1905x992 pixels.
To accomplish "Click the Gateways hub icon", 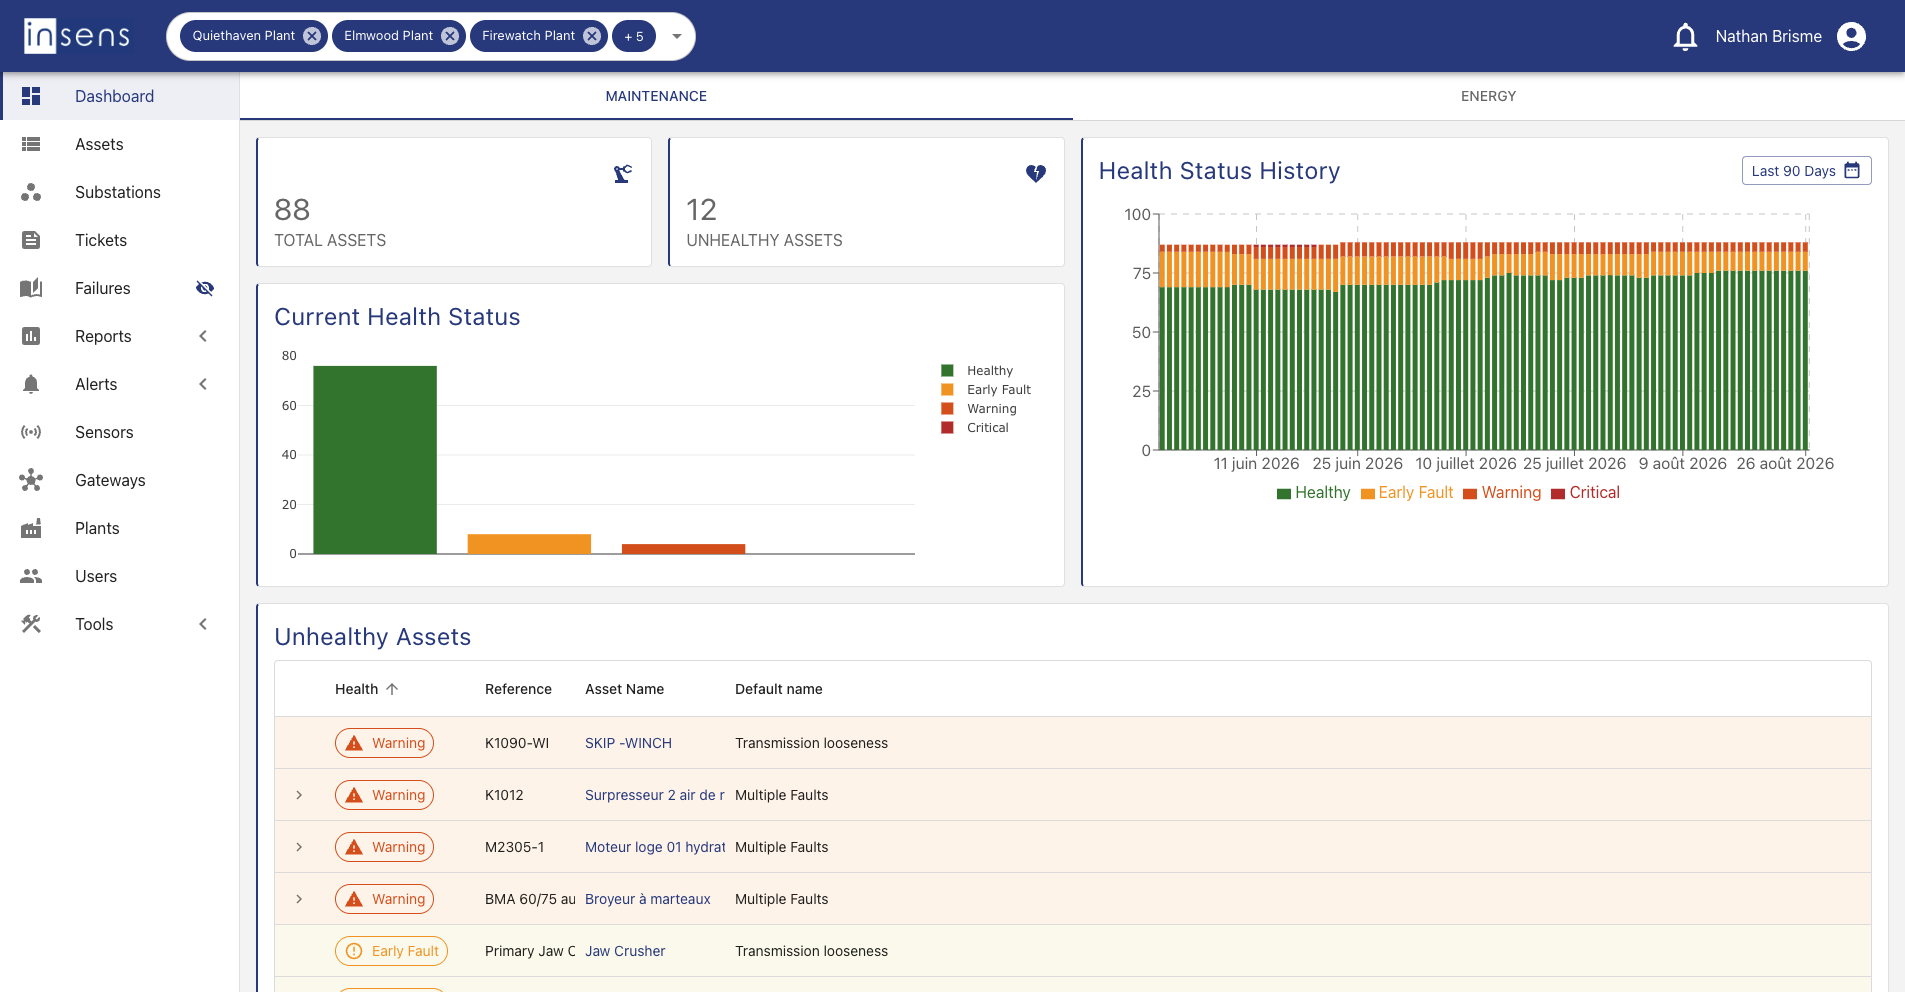I will click(31, 480).
